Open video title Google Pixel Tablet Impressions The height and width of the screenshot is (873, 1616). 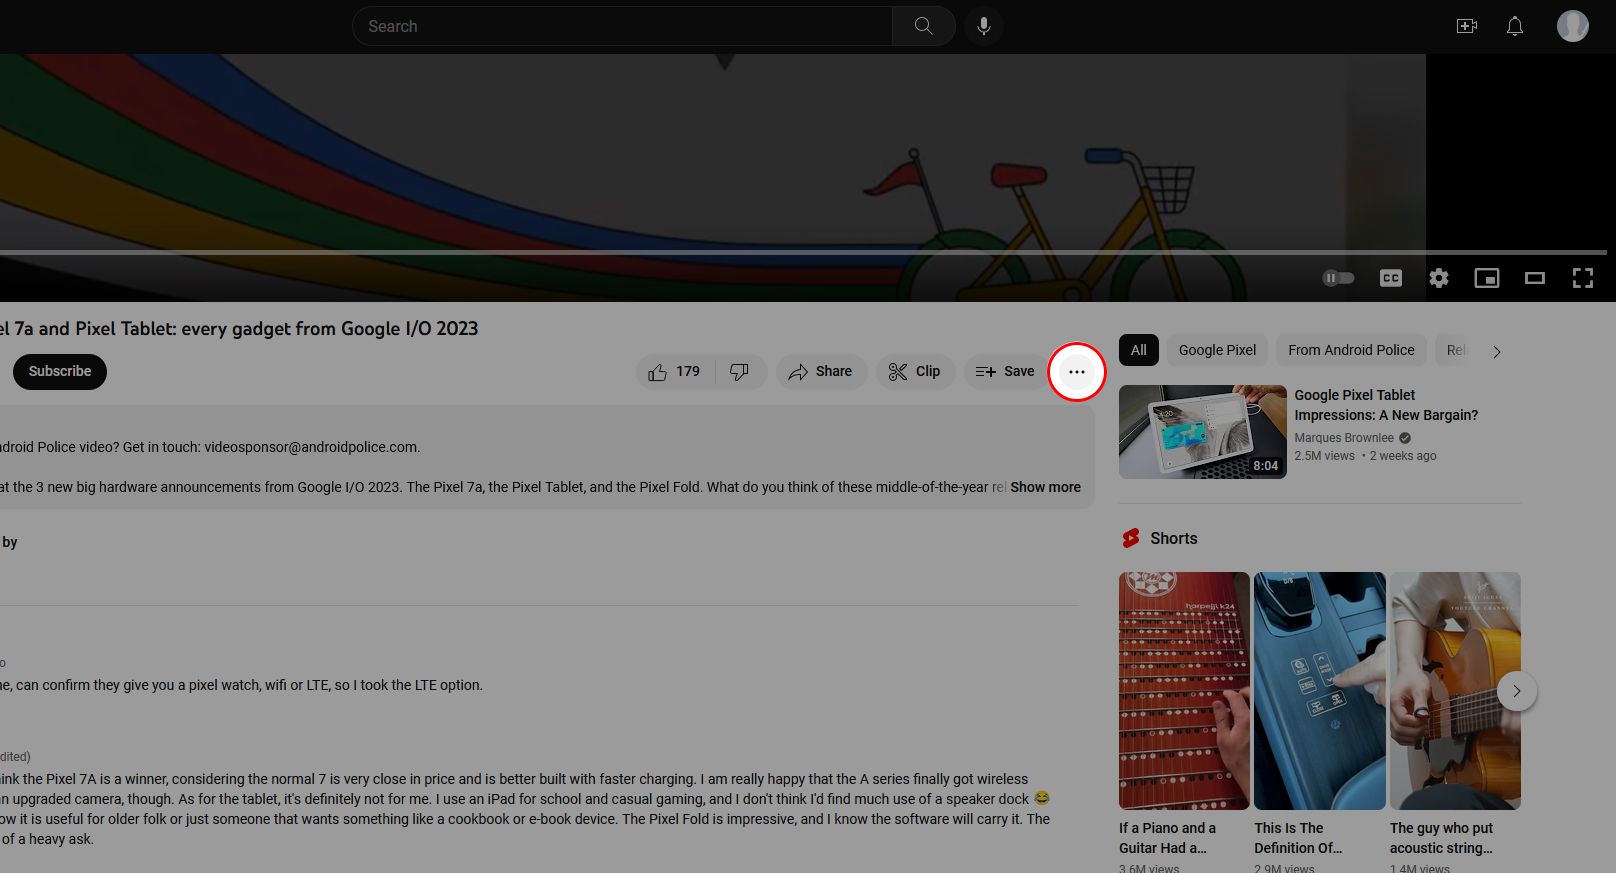[1386, 405]
